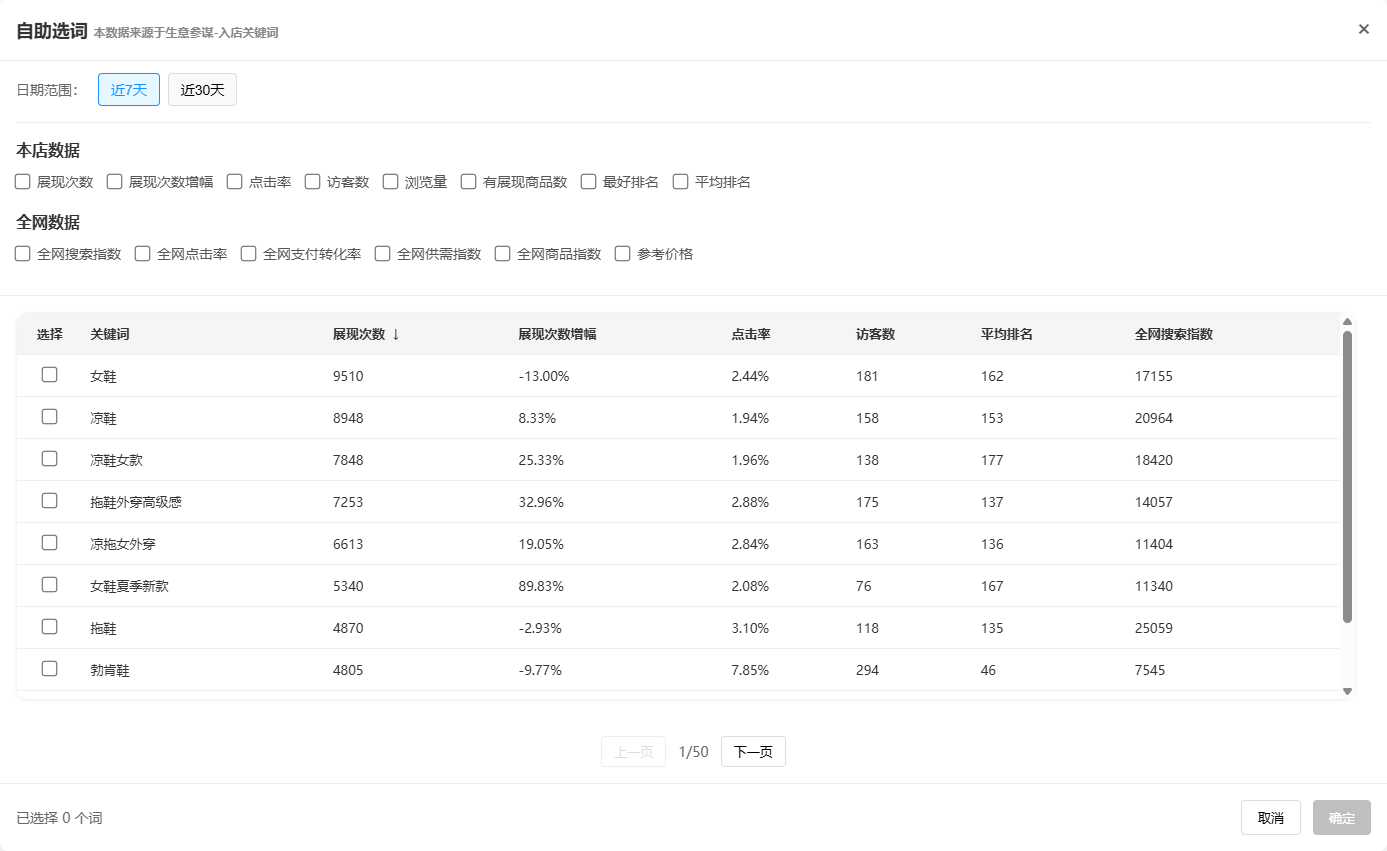1387x851 pixels.
Task: Click the 确定 confirm button
Action: (x=1341, y=818)
